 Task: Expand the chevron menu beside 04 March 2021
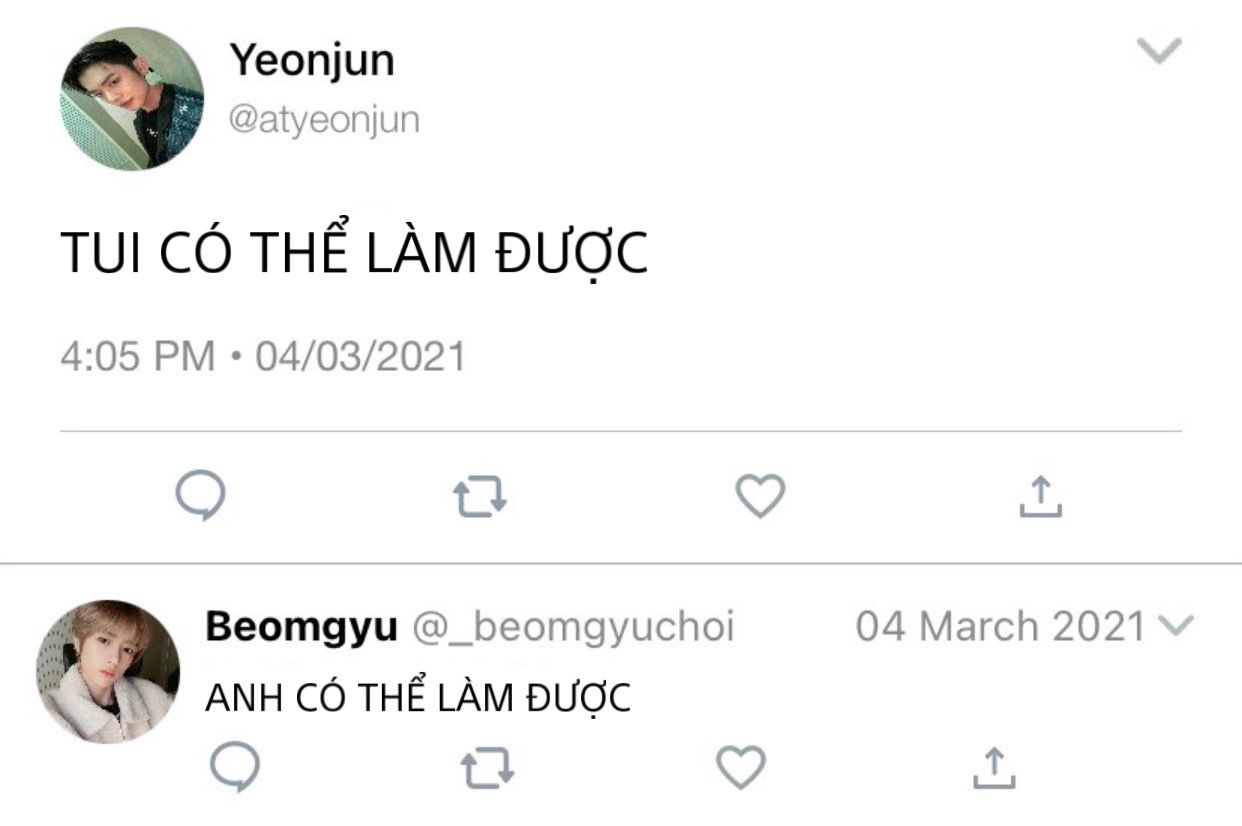click(x=1175, y=627)
